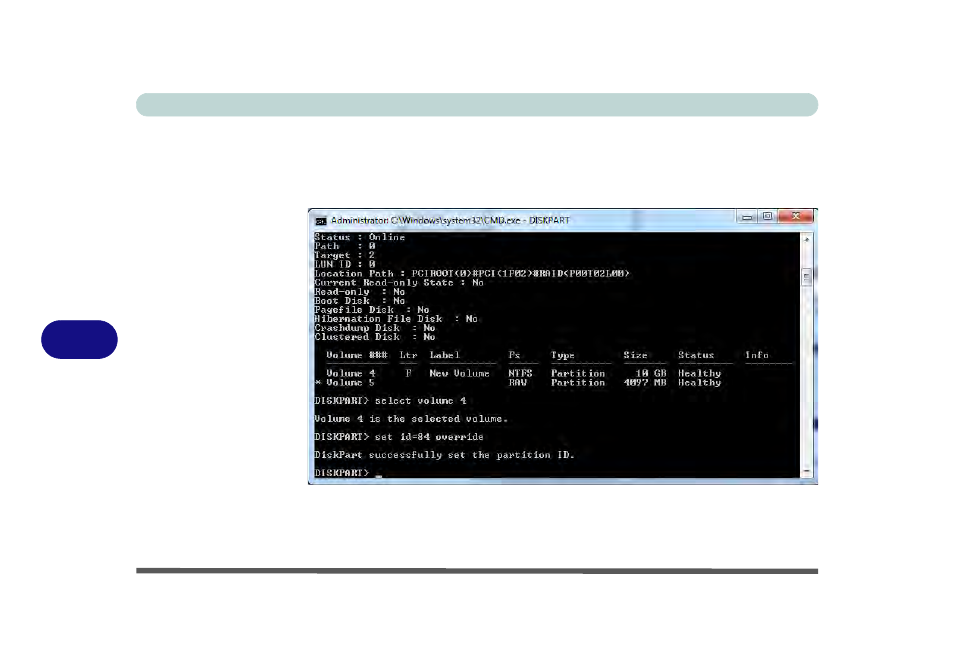Screen dimensions: 954x672
Task: Click 'Current Read-only State : No' line
Action: (399, 283)
